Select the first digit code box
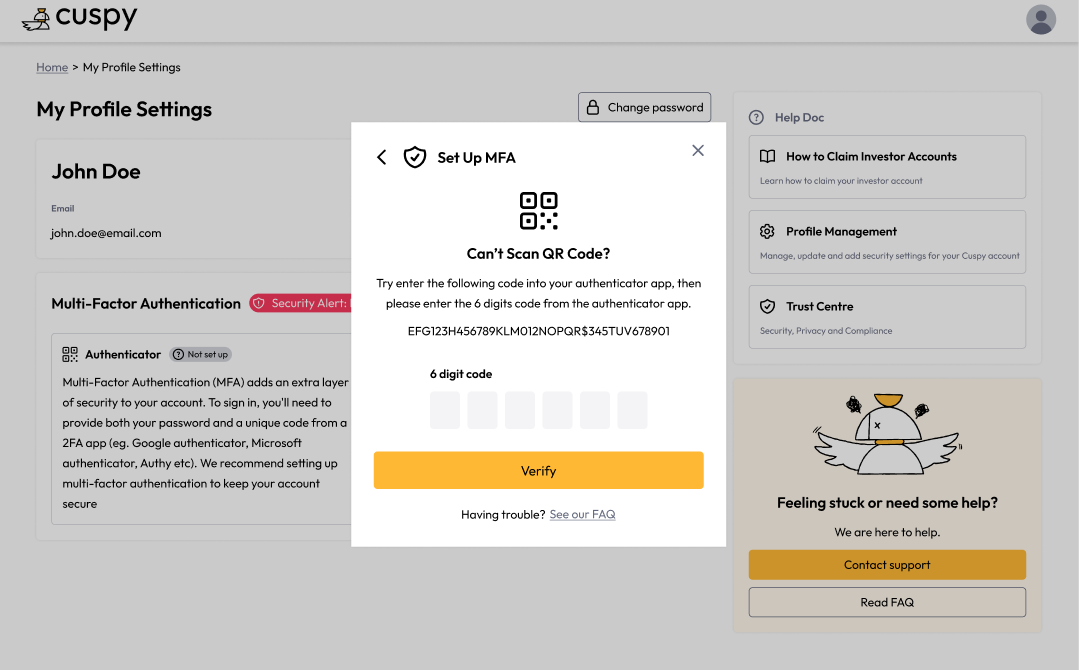The height and width of the screenshot is (670, 1079). click(445, 410)
